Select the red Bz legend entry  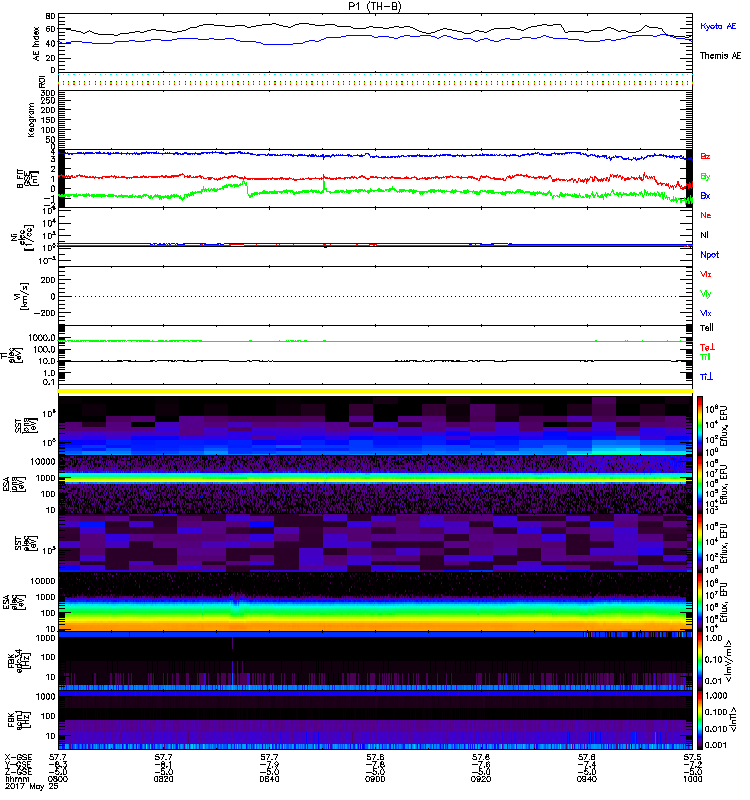pos(706,157)
